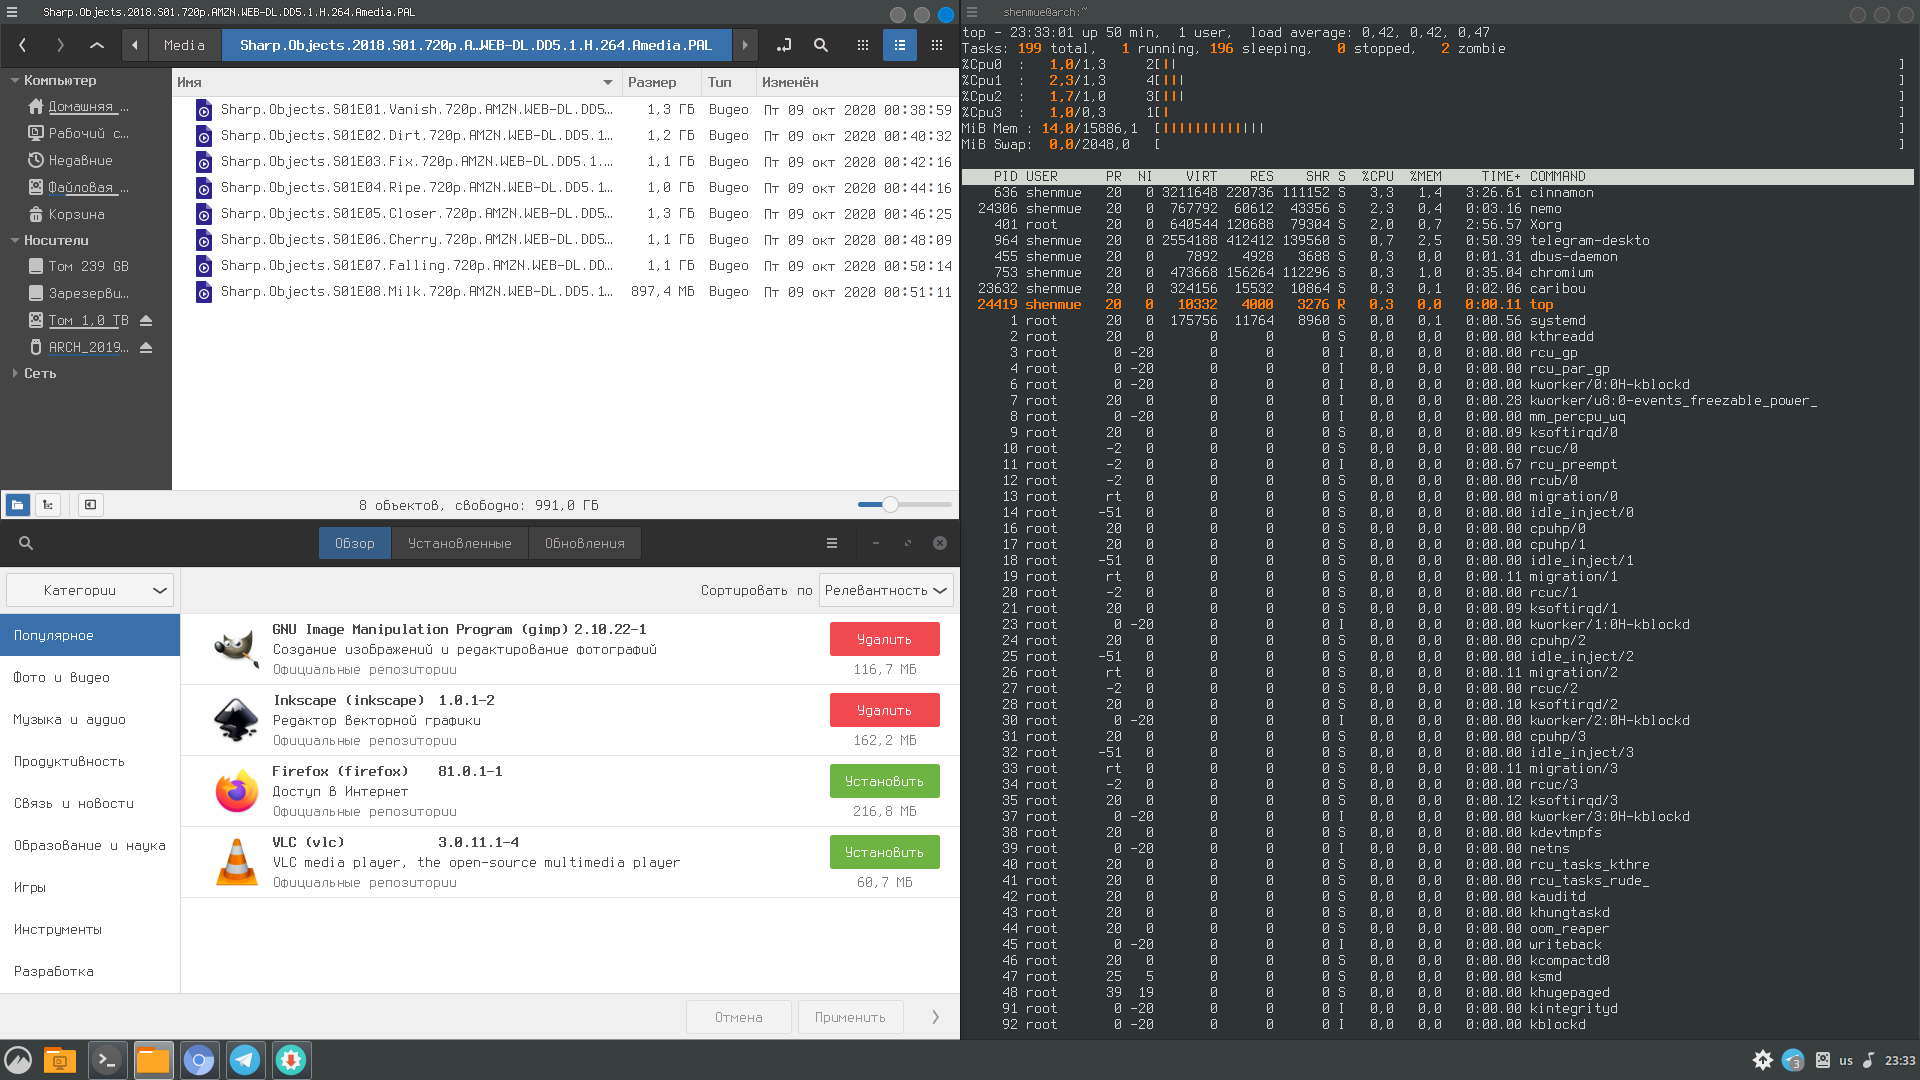
Task: Sort files by Размер column
Action: pos(661,83)
